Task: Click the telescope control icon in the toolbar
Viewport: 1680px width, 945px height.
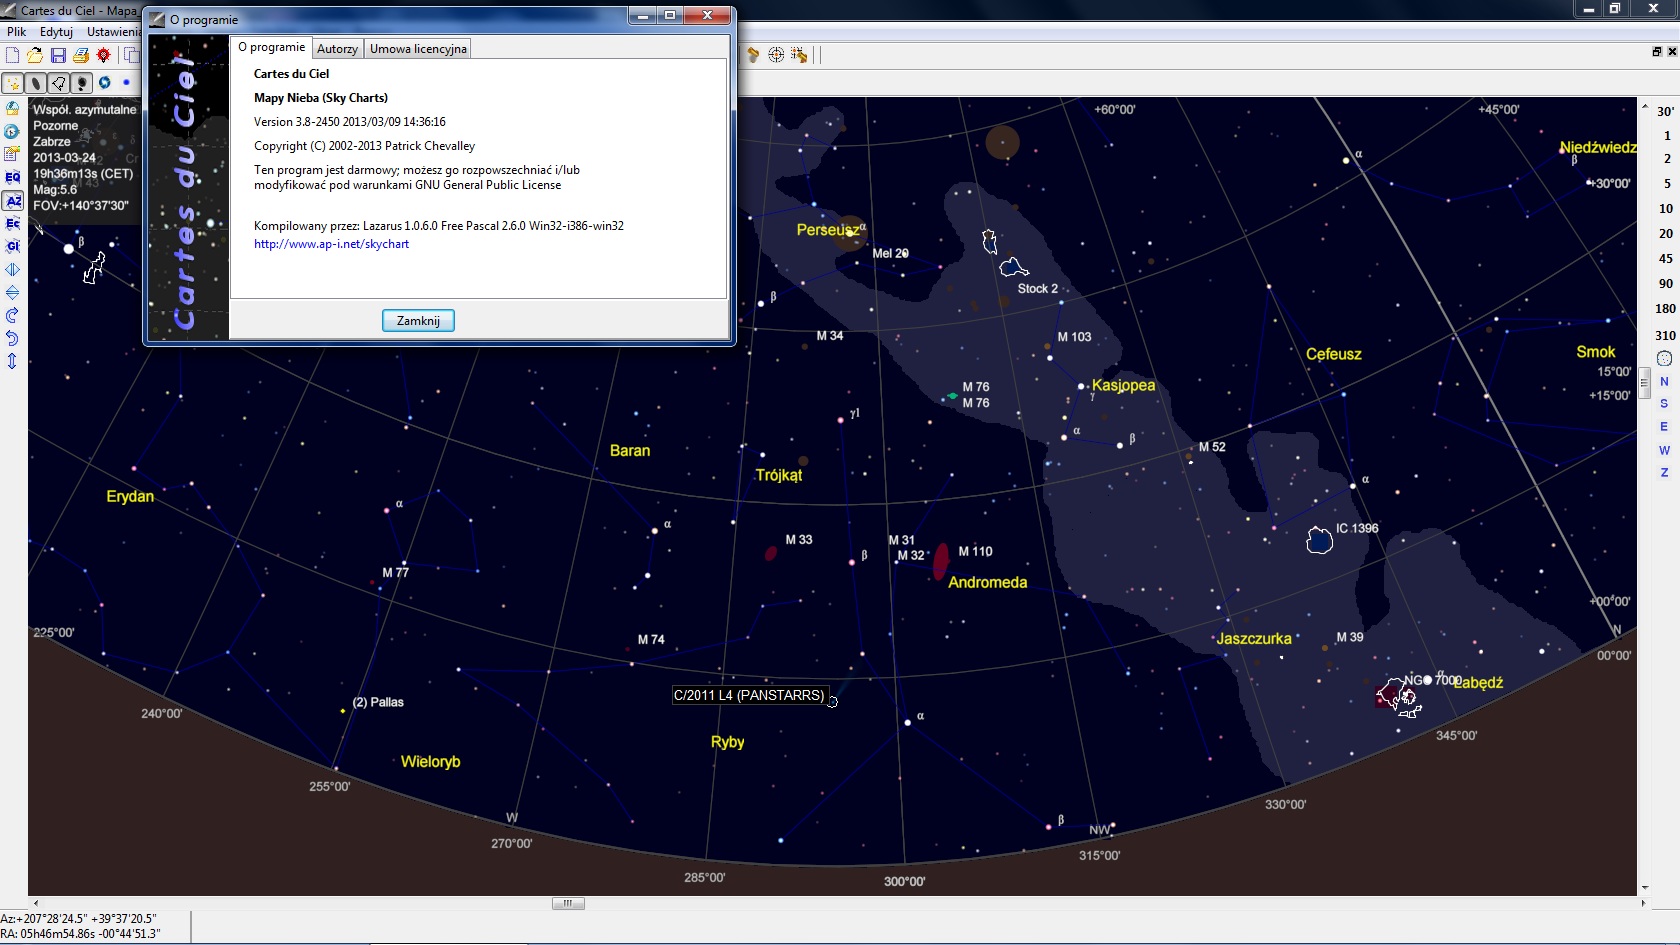Action: click(753, 55)
